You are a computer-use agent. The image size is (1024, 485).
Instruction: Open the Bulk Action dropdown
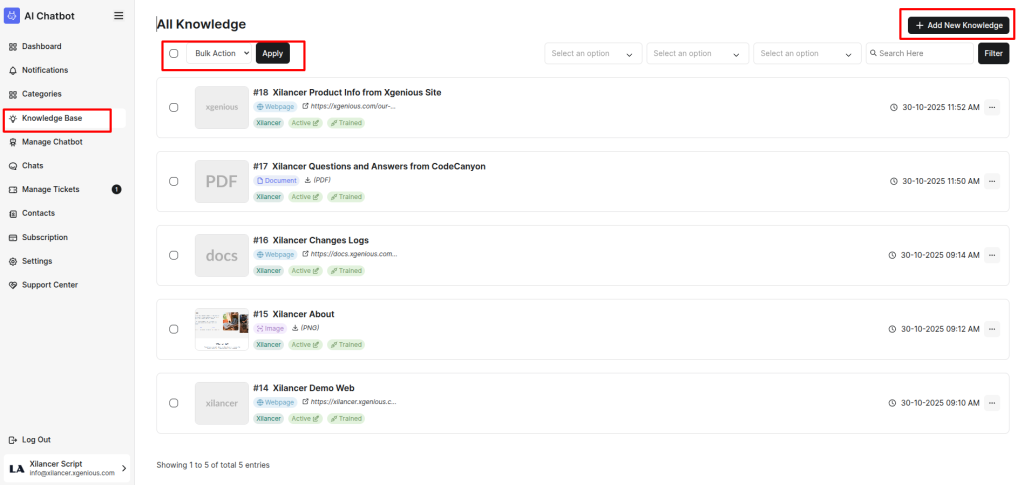click(x=220, y=53)
